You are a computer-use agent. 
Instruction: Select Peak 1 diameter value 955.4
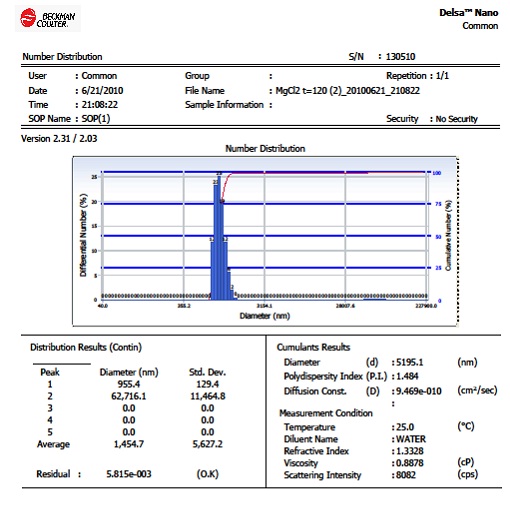point(129,384)
